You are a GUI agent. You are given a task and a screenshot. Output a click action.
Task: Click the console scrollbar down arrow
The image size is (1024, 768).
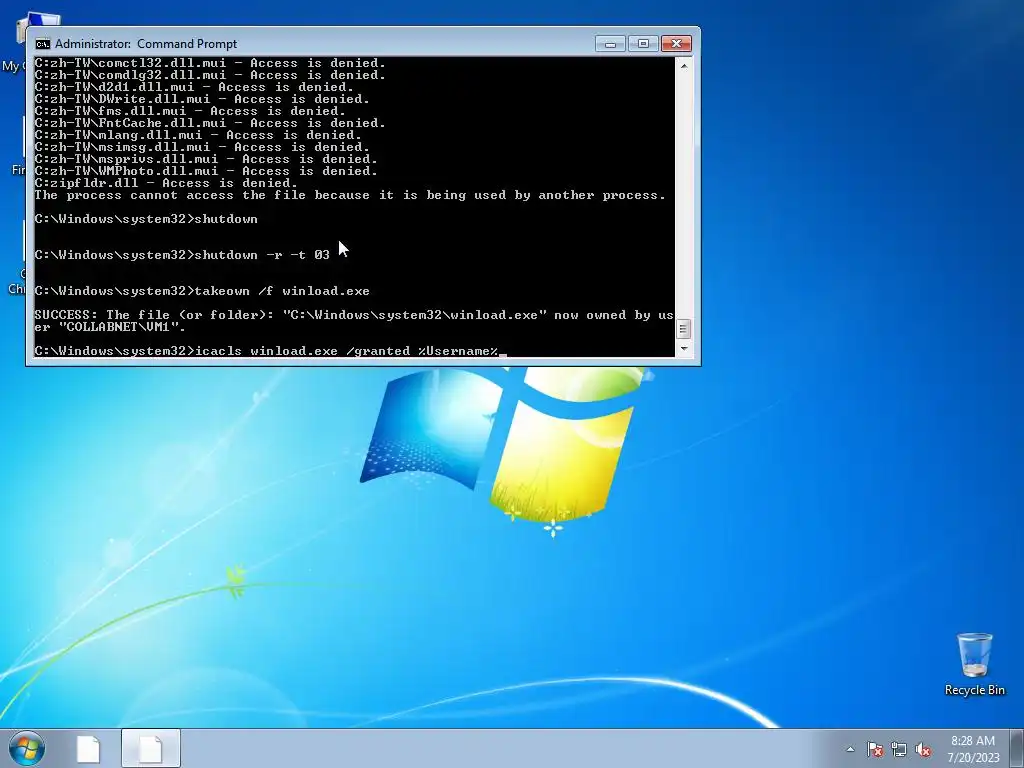[x=683, y=349]
